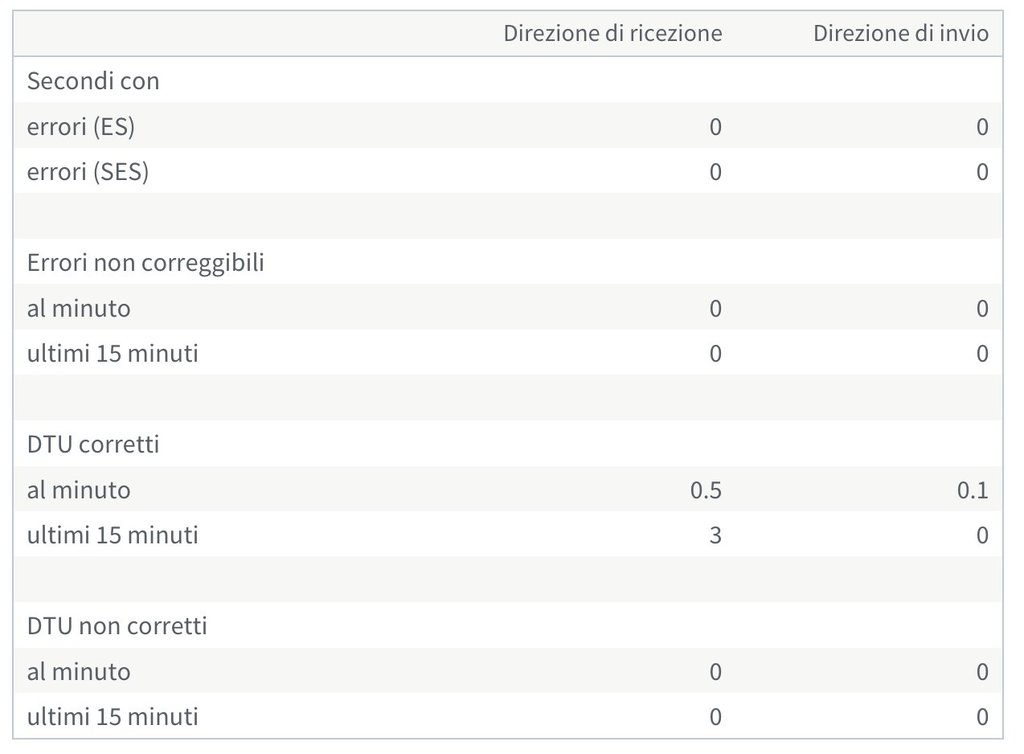This screenshot has width=1024, height=754.
Task: Click the value 3 in the ricezione column
Action: [714, 535]
